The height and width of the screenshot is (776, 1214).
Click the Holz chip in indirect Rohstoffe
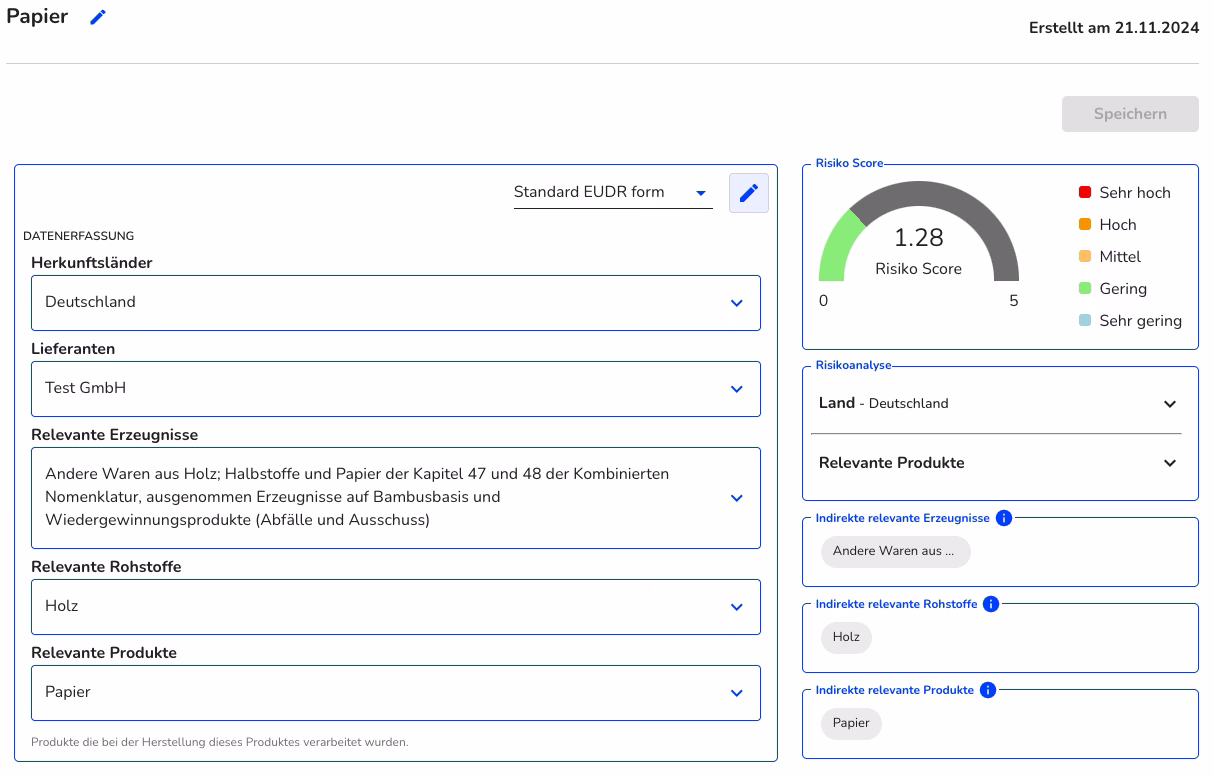[846, 637]
